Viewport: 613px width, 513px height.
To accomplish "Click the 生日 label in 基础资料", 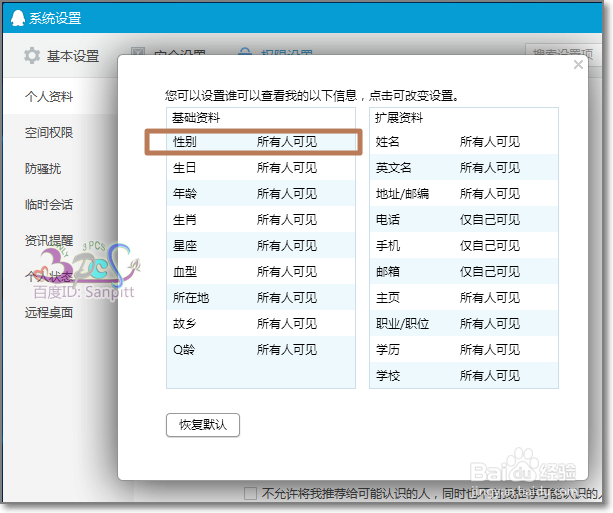I will 185,168.
